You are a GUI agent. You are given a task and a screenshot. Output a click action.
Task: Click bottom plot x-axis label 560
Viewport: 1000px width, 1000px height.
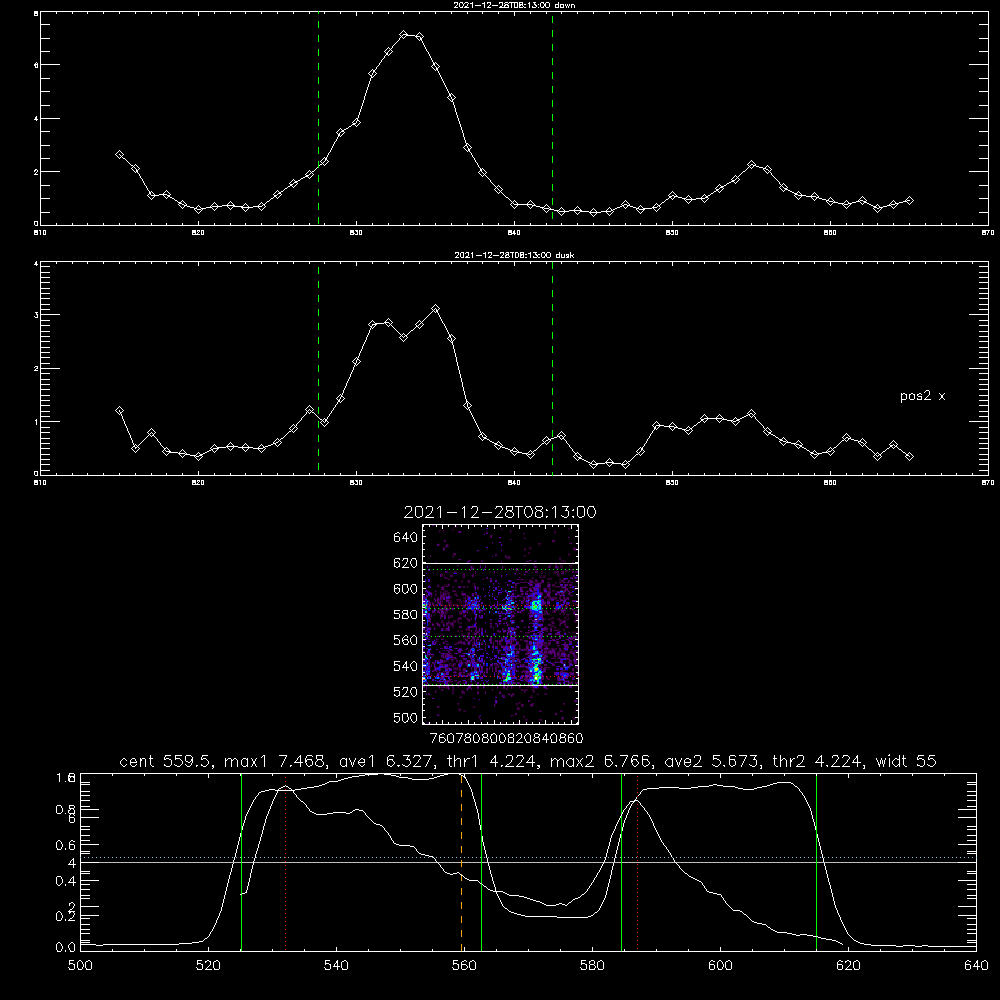pos(464,966)
